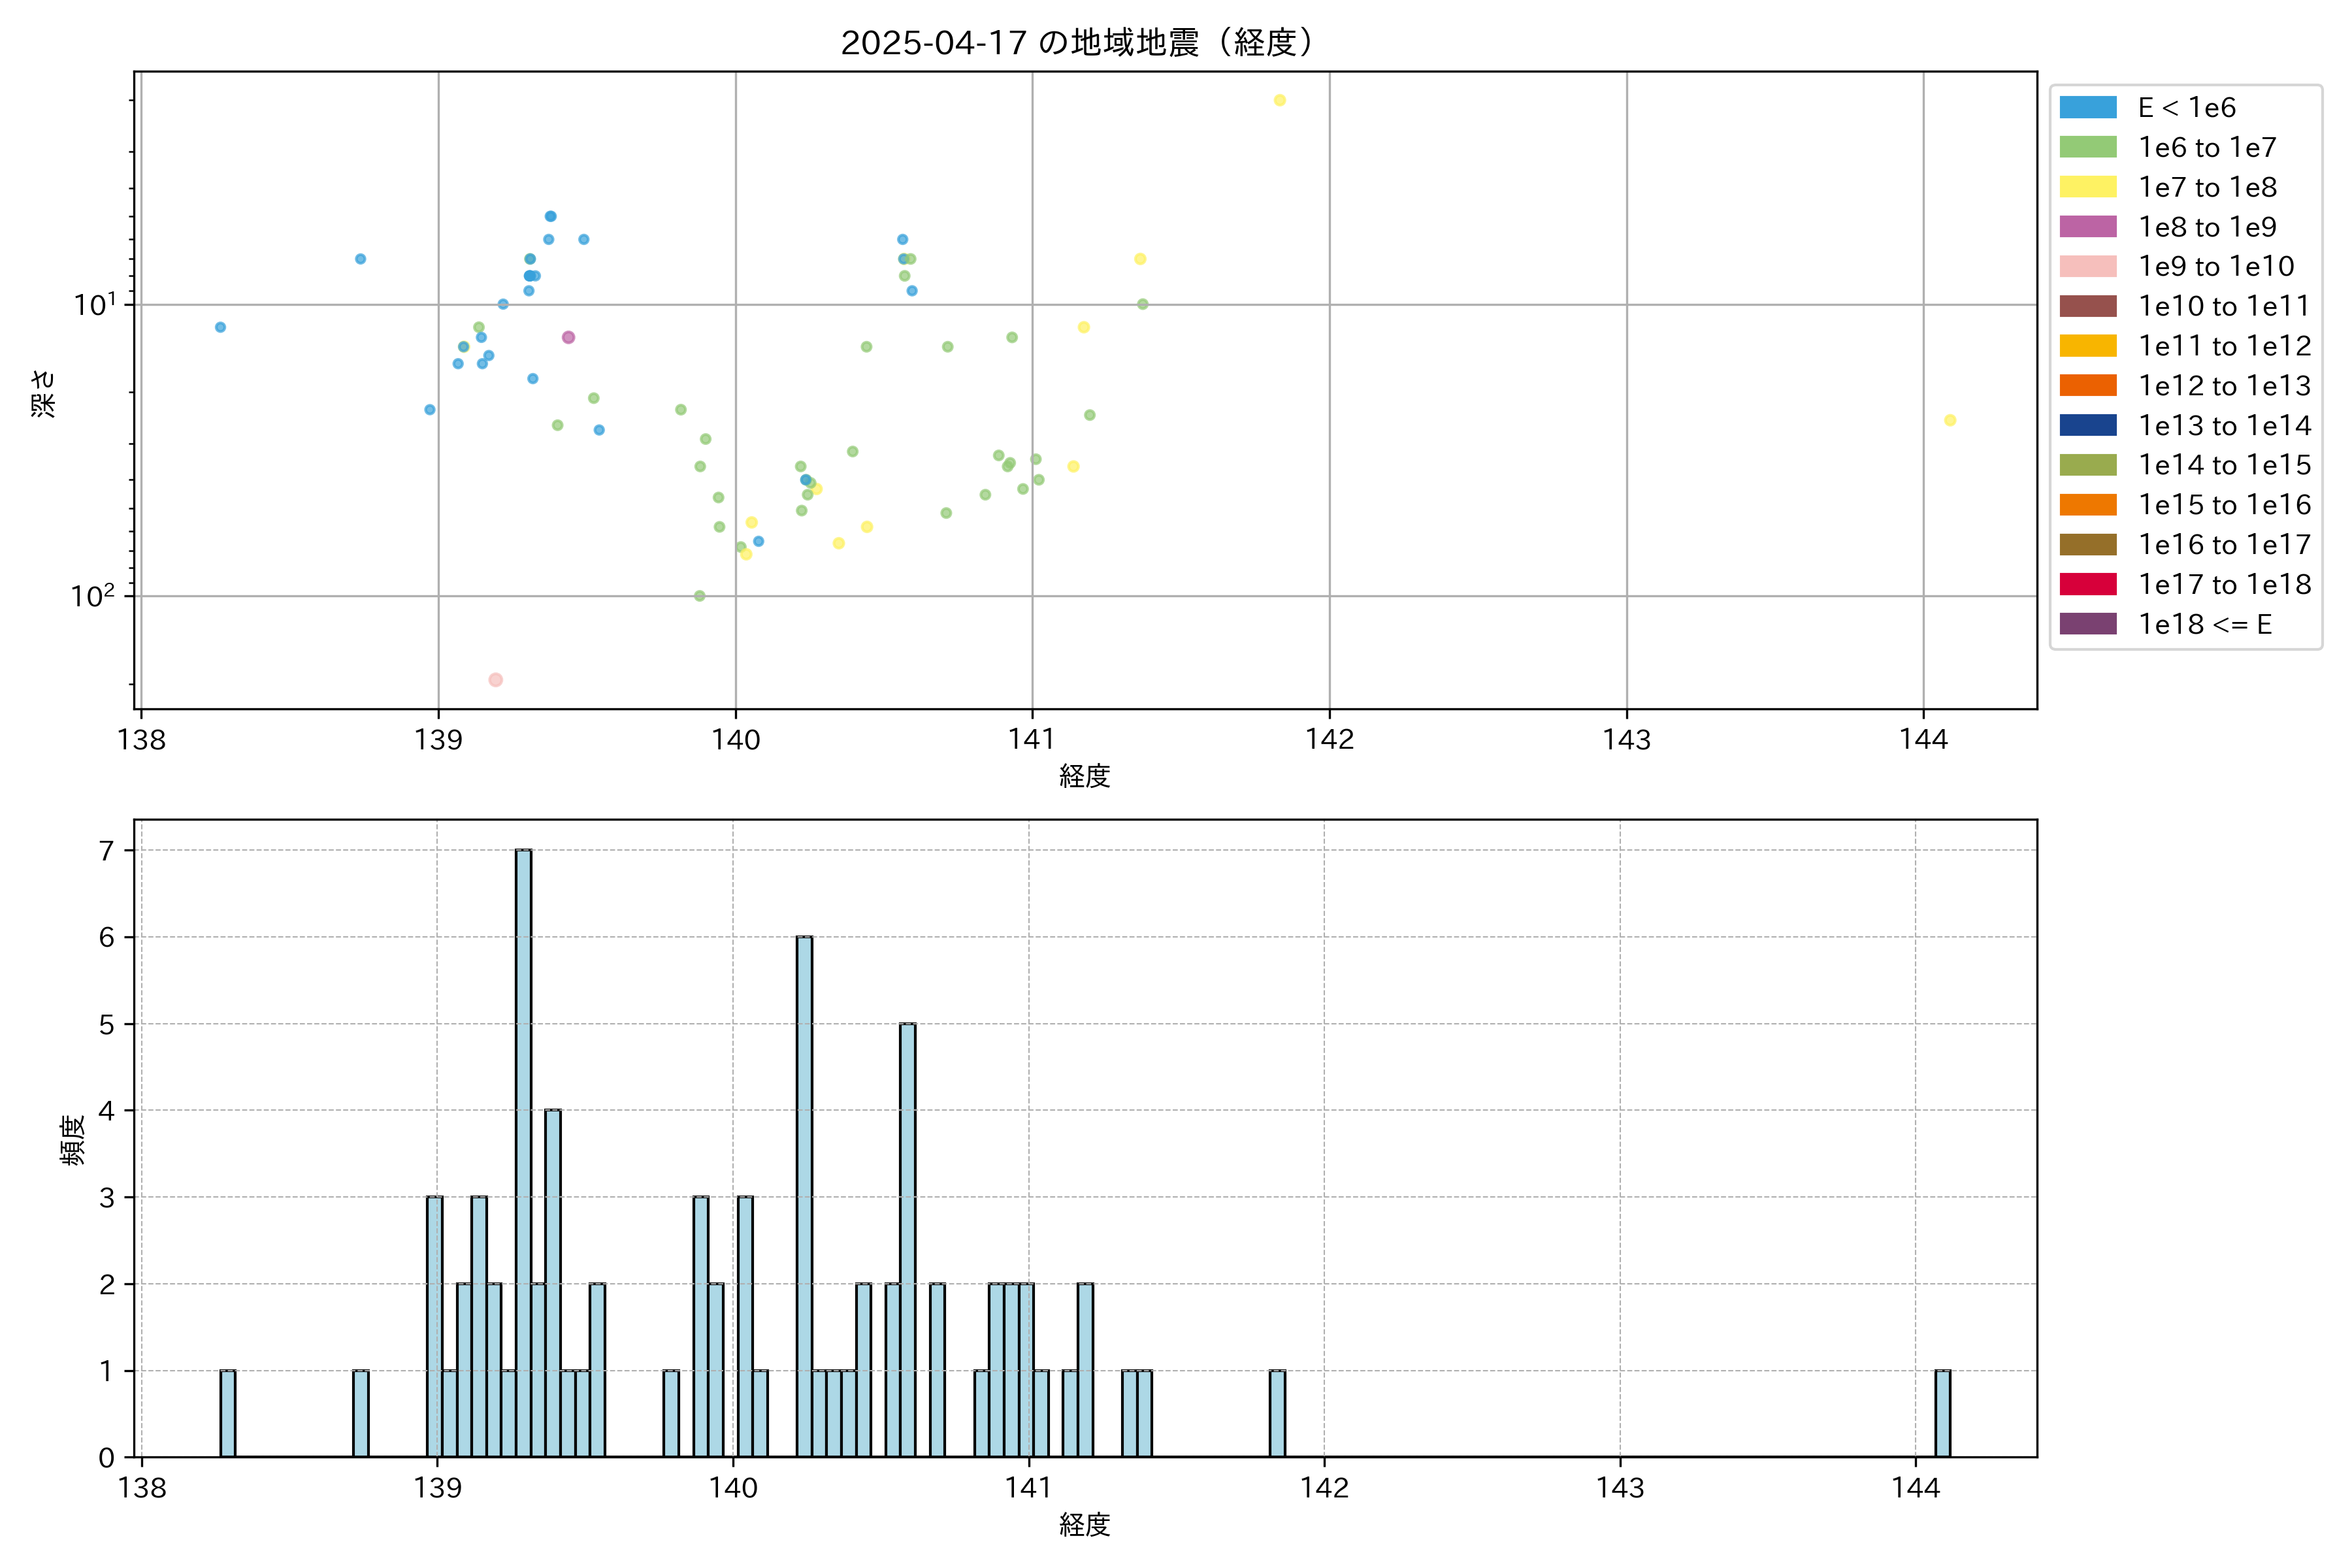Click the pink scatter point near depth 200
The image size is (2352, 1568).
pos(495,680)
